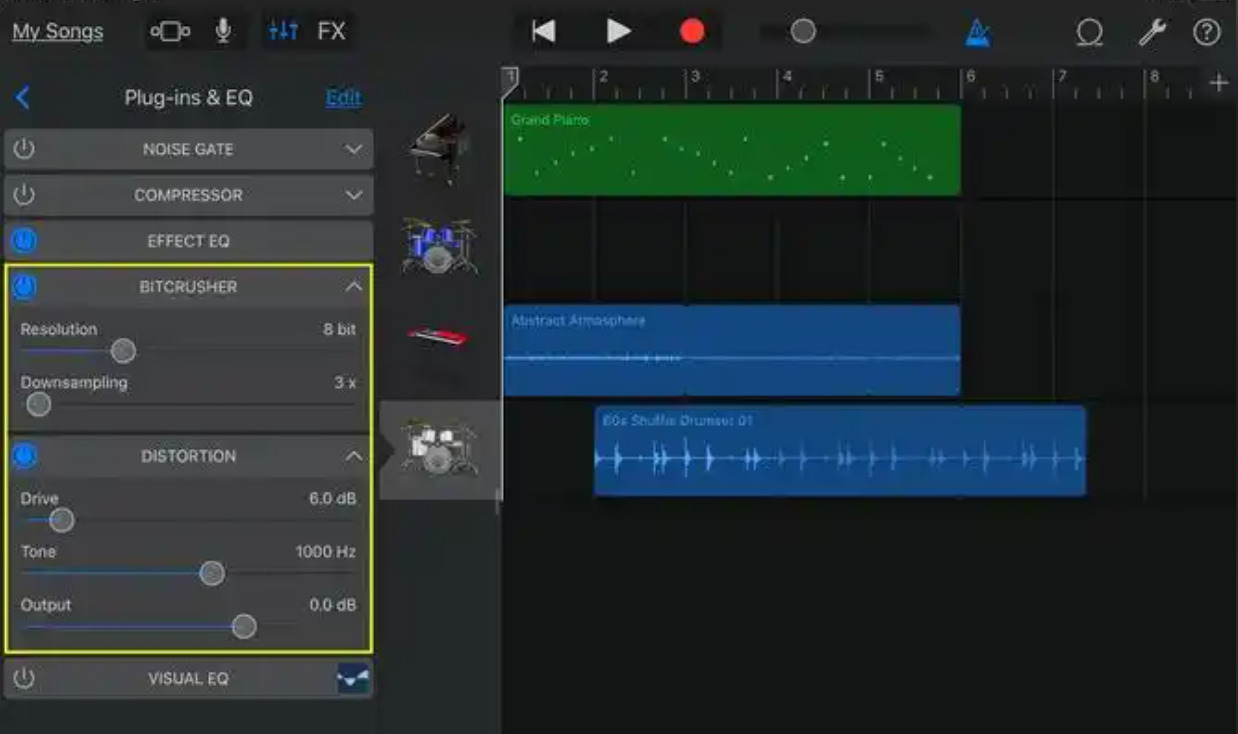
Task: Select the Abstract Atmosphere region
Action: 732,350
